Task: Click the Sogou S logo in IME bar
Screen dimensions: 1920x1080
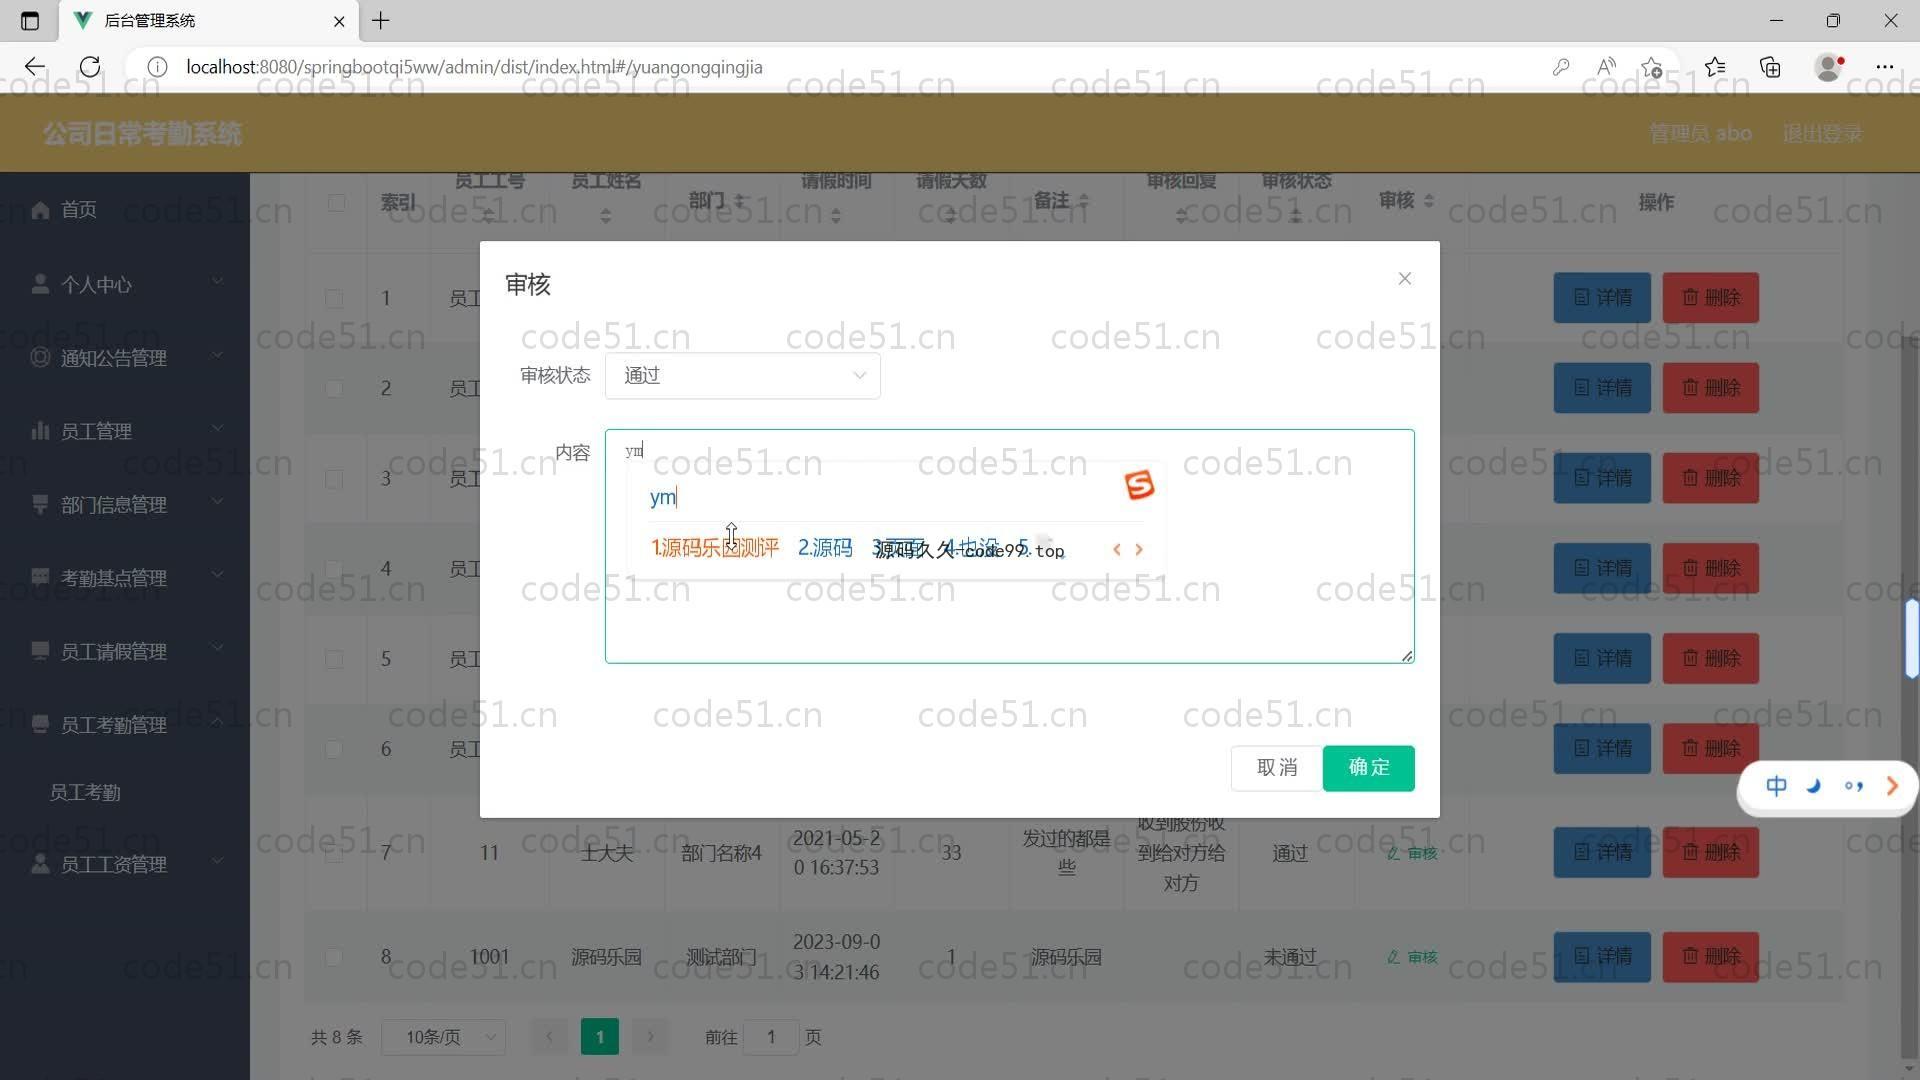Action: tap(1139, 486)
